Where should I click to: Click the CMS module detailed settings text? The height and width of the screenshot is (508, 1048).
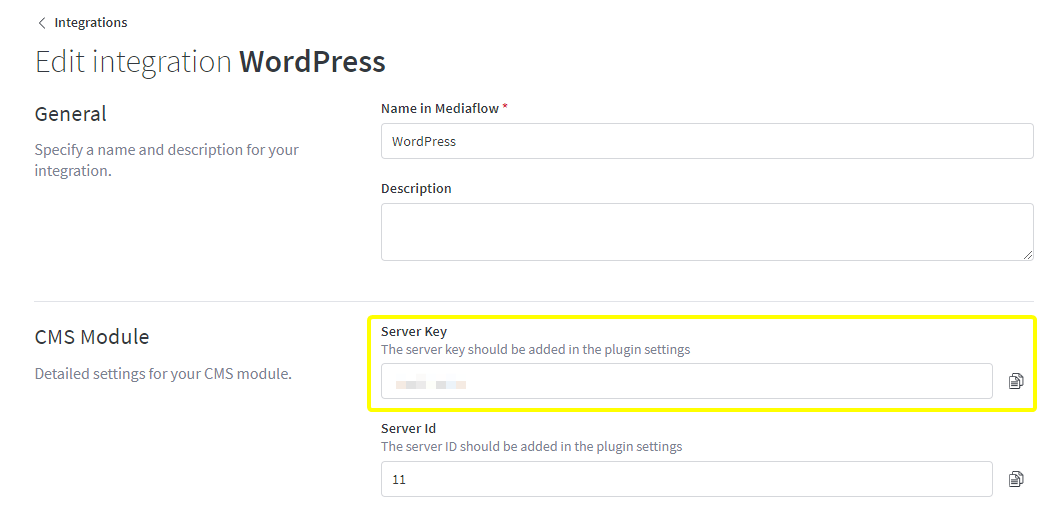pyautogui.click(x=163, y=375)
